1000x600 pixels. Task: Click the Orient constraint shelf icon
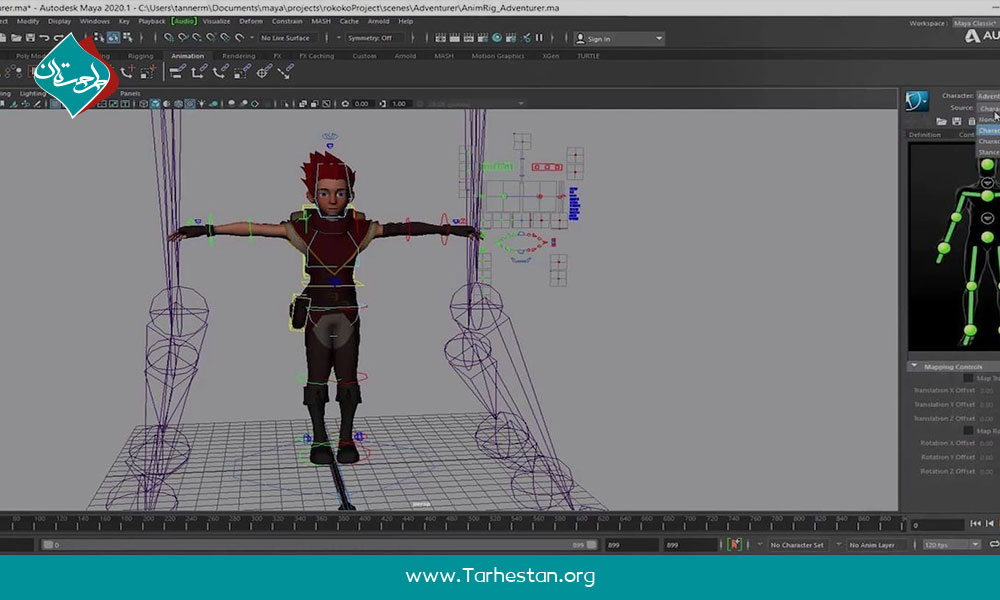click(x=221, y=72)
